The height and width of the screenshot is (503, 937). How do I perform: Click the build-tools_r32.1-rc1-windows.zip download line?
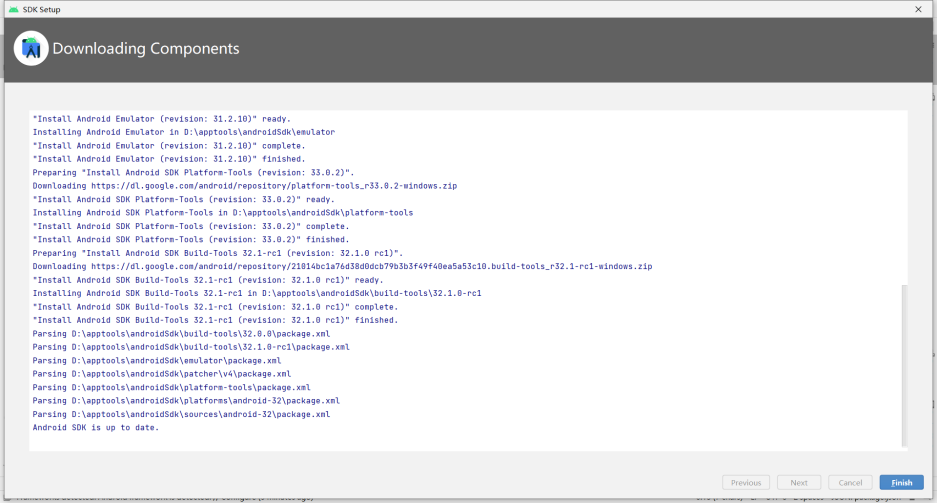tap(342, 266)
